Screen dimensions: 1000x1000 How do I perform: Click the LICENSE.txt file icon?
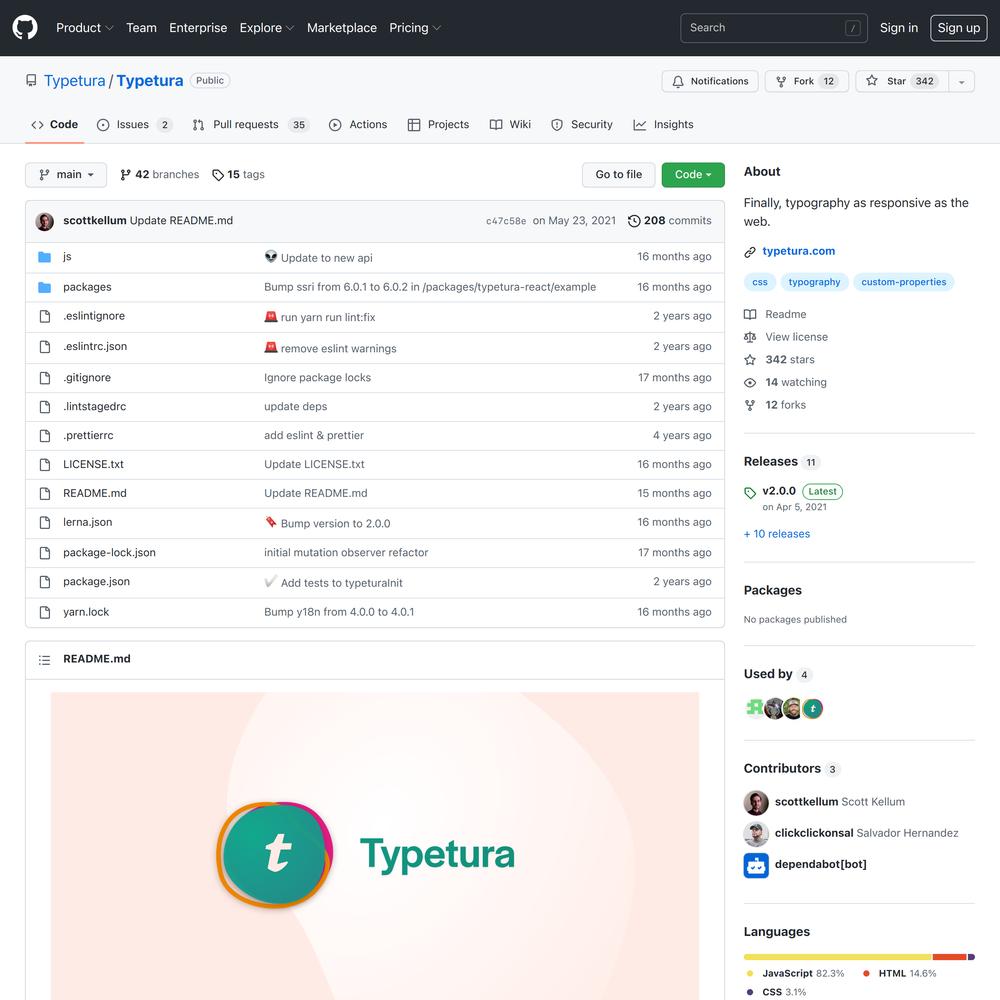45,465
